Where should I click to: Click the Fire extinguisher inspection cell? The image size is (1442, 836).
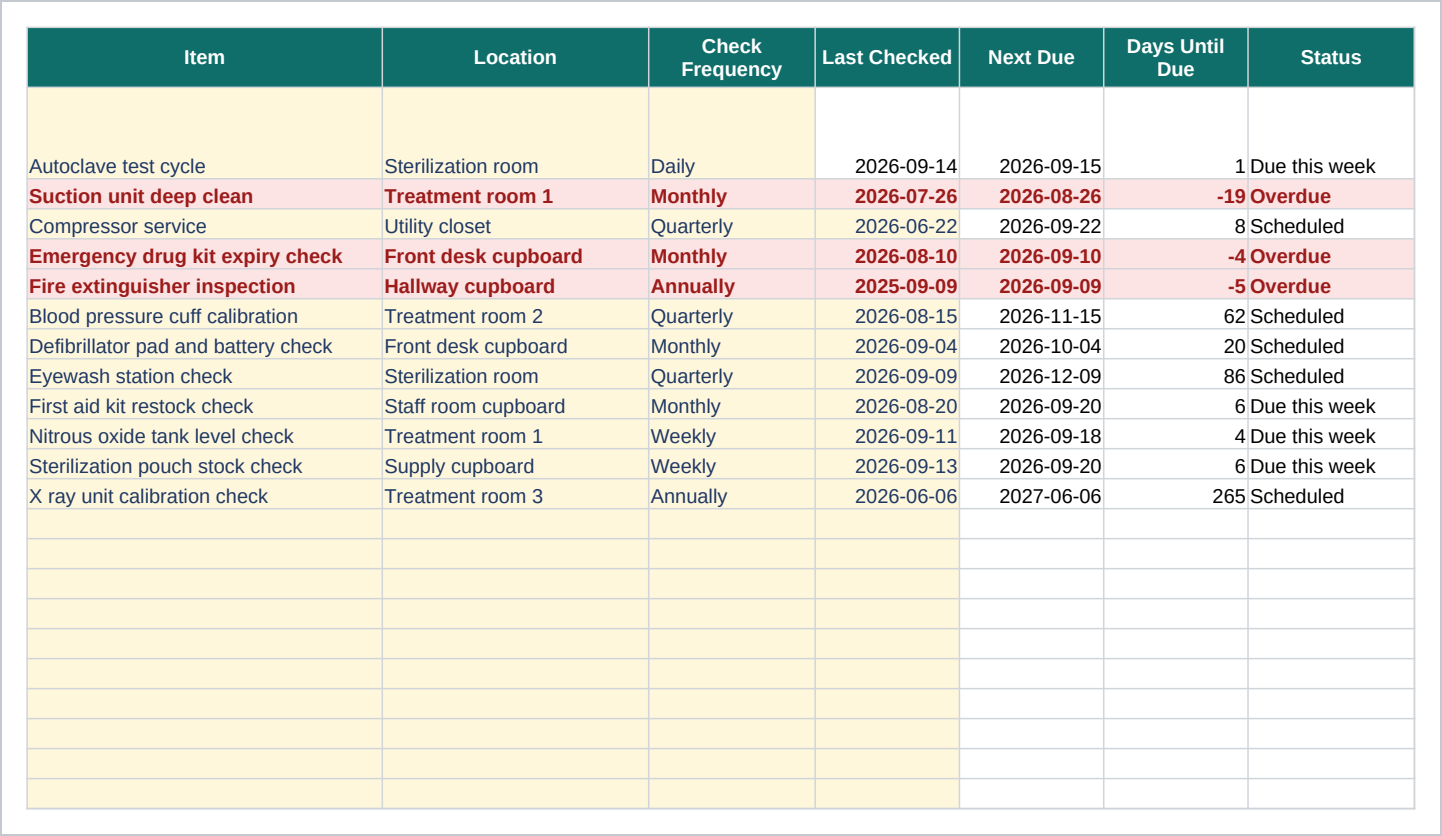(205, 285)
